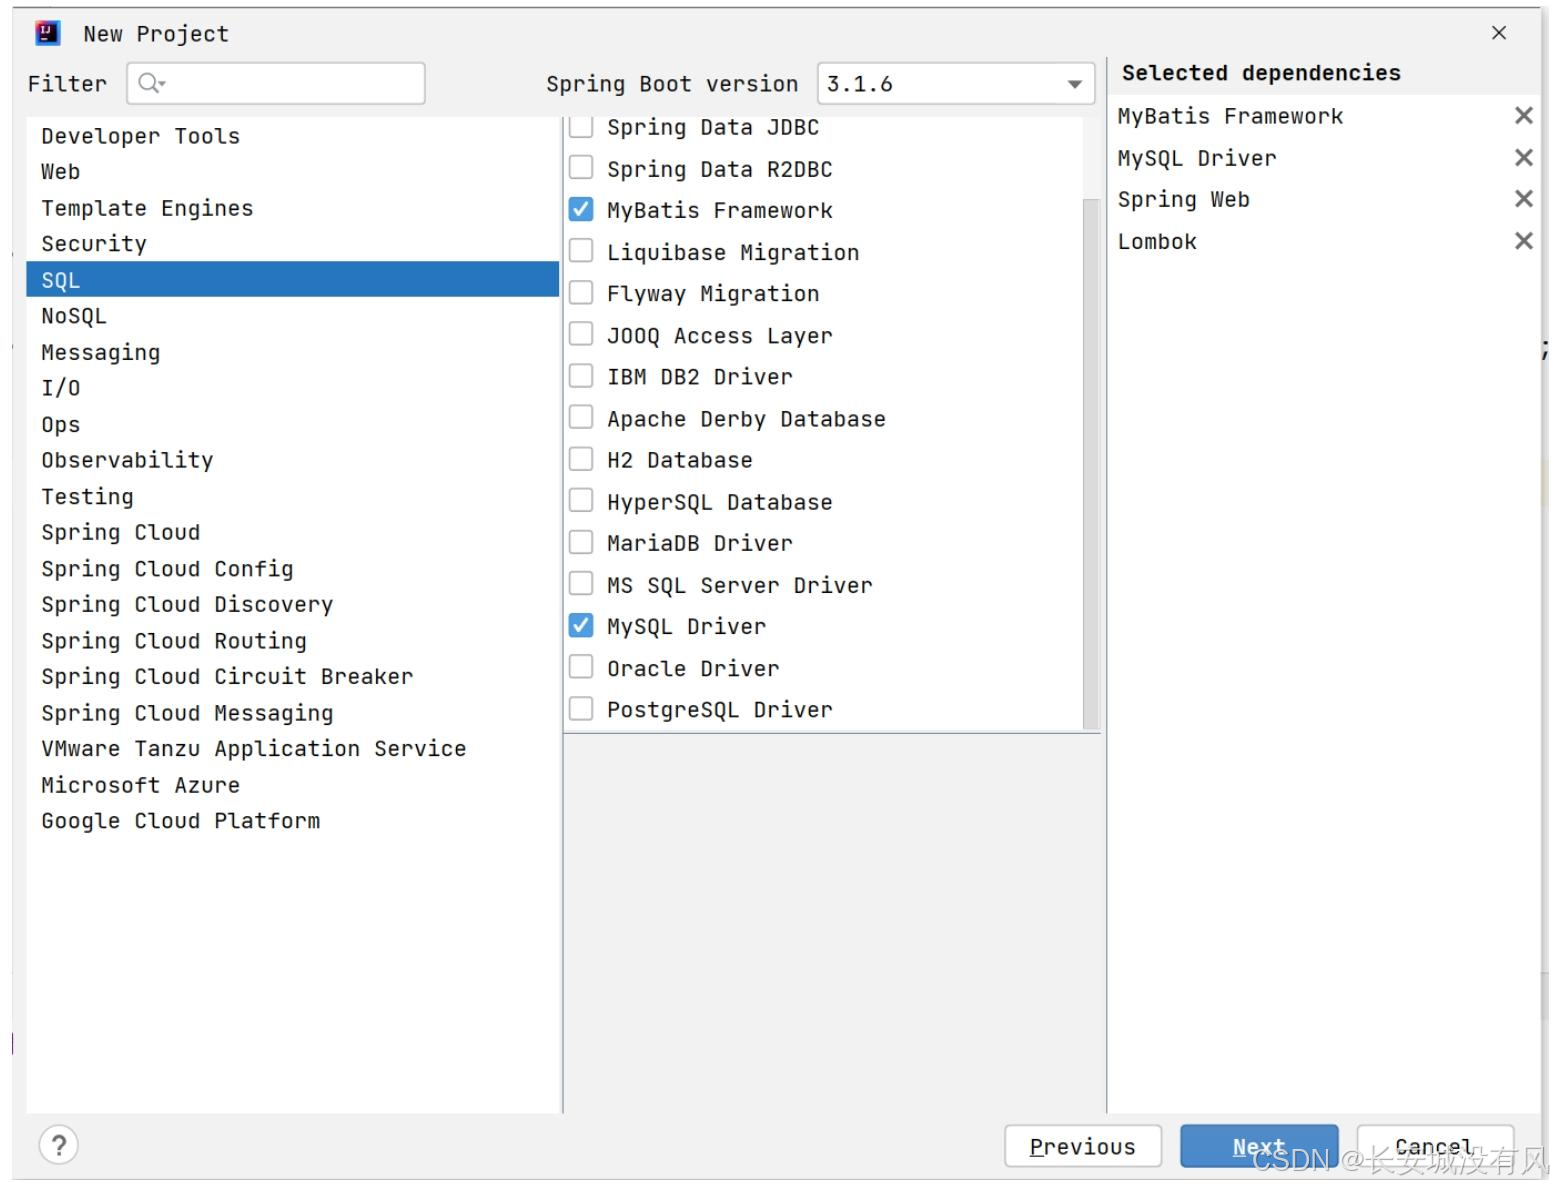The image size is (1554, 1188).
Task: Check the HyperSQL Database option
Action: [580, 501]
